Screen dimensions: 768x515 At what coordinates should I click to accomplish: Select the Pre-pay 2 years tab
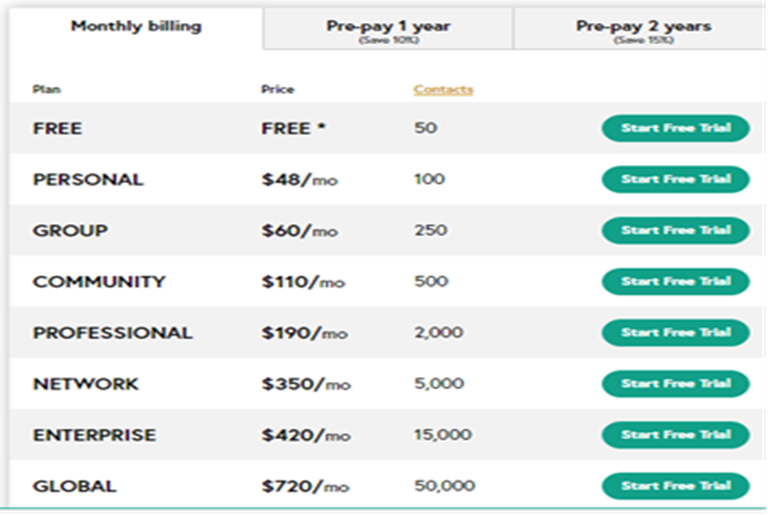643,29
